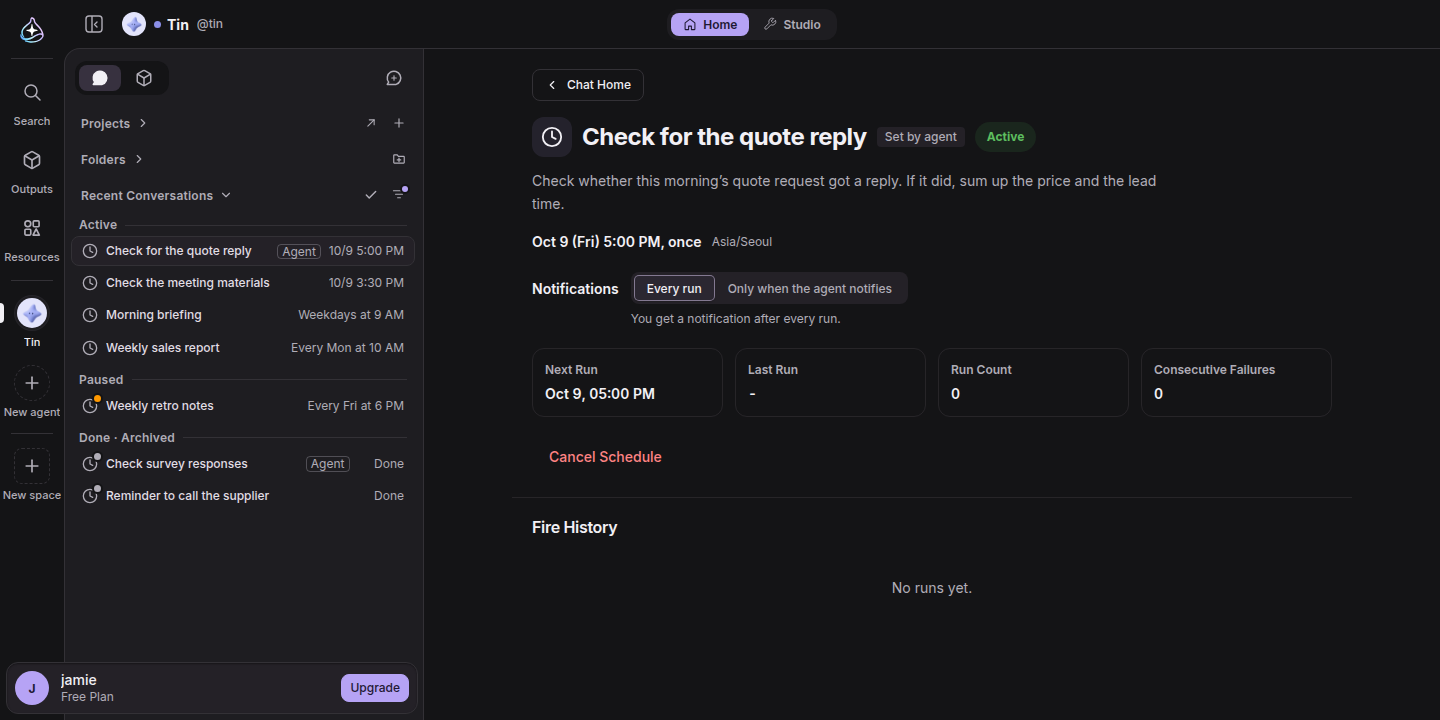The width and height of the screenshot is (1440, 720).
Task: Select Every run notifications
Action: [674, 288]
